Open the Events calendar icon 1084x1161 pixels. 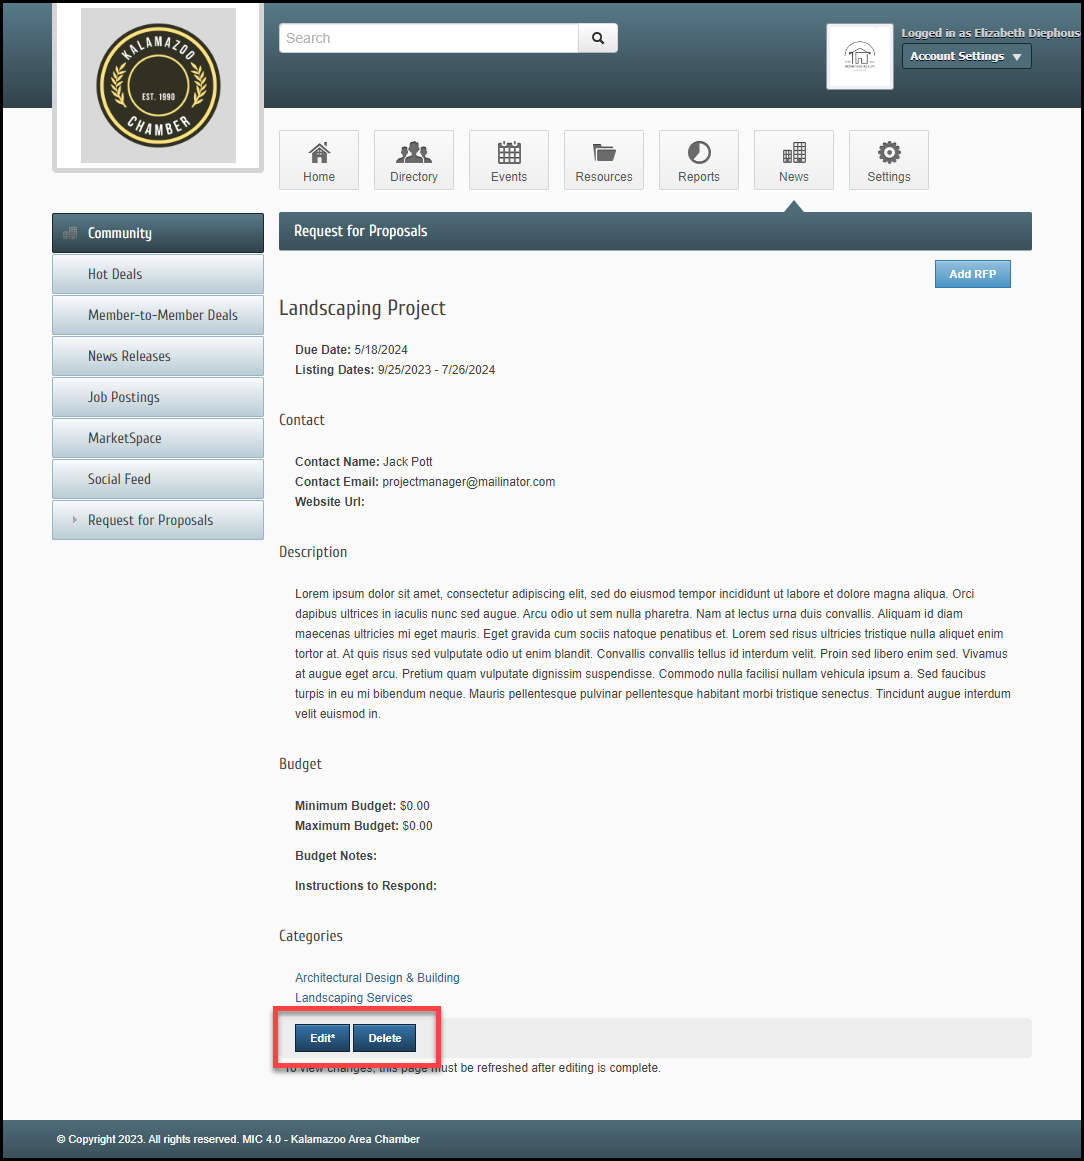point(509,153)
